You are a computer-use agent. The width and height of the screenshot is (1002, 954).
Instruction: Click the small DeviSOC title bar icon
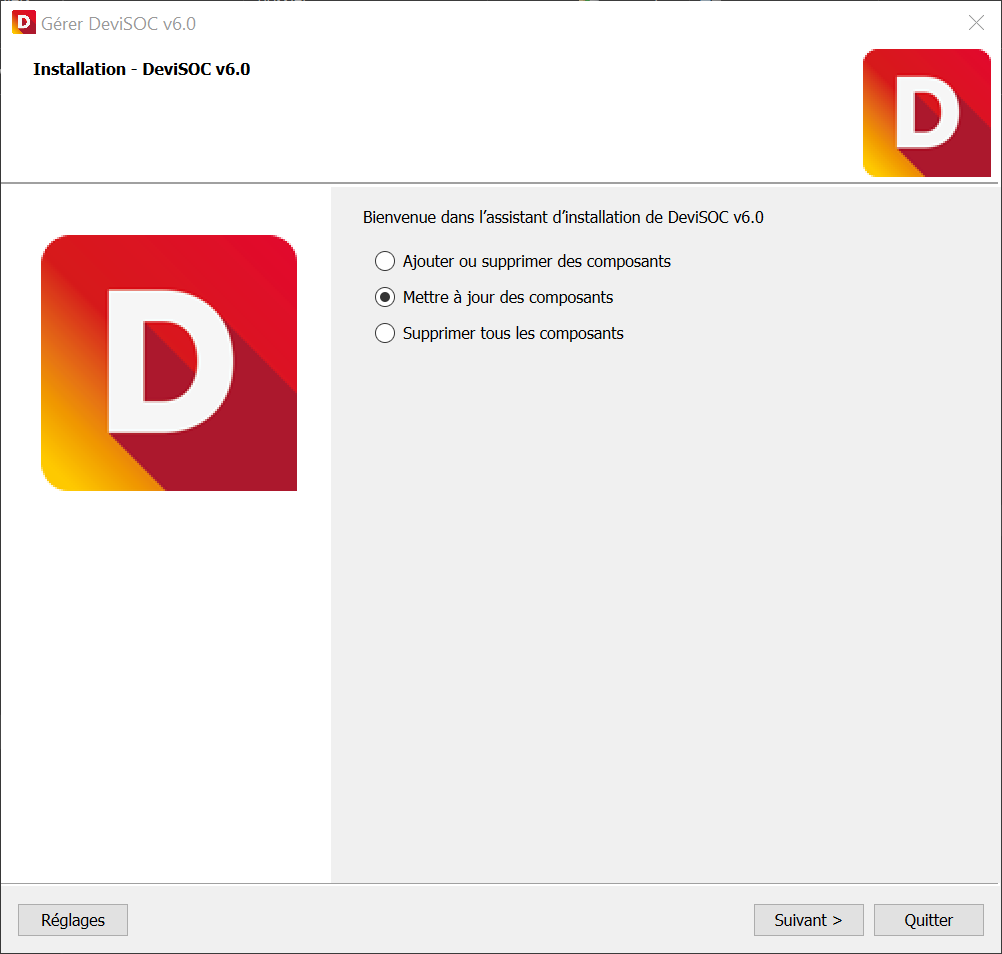point(24,22)
